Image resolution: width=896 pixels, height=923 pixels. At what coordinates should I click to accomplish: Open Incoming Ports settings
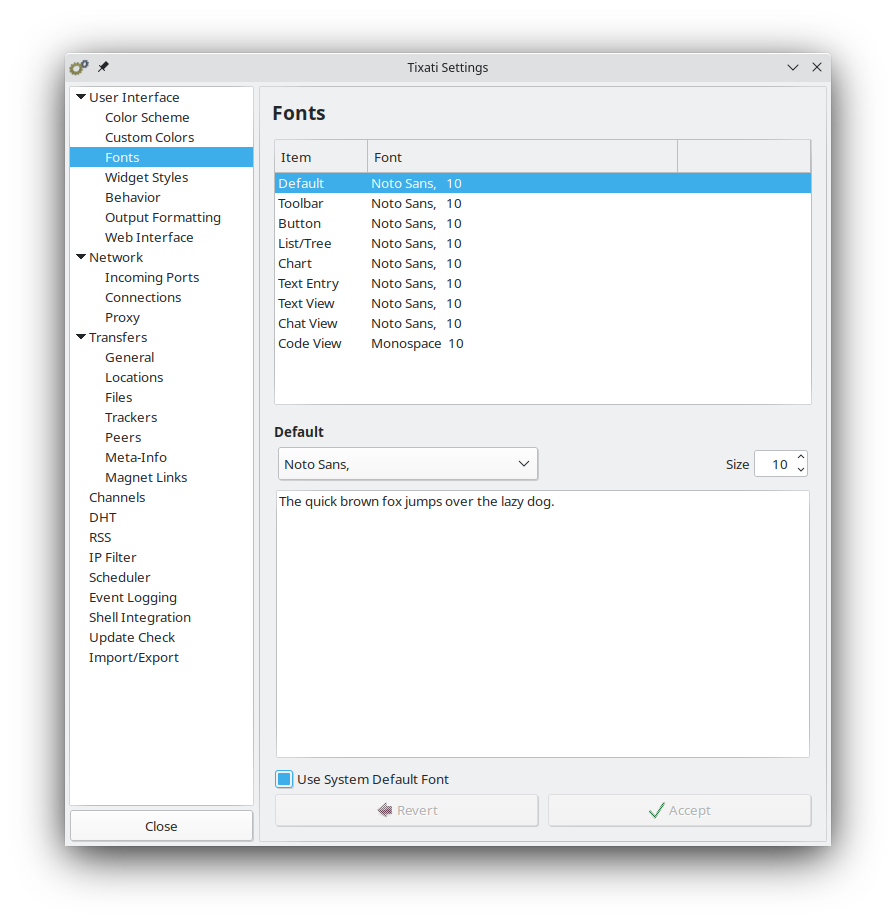(152, 277)
